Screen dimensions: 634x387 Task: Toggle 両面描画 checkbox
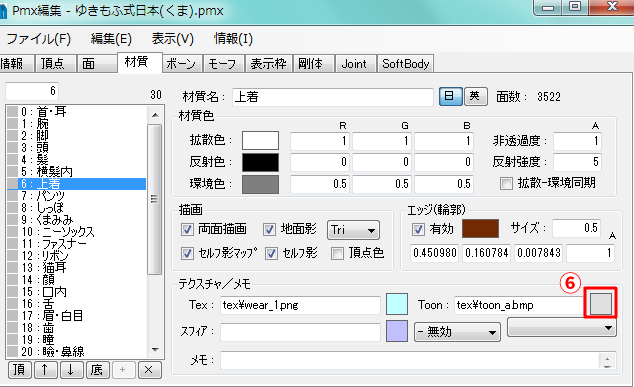187,229
